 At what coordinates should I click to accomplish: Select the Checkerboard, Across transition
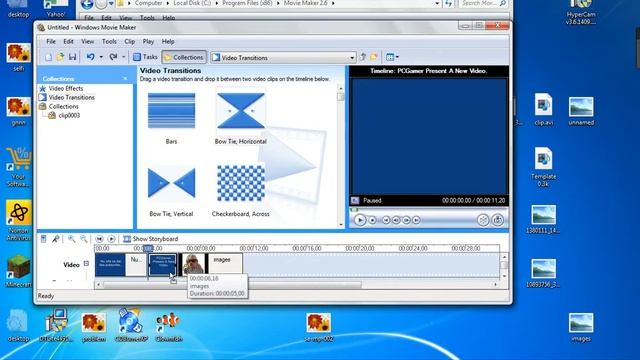tap(241, 183)
